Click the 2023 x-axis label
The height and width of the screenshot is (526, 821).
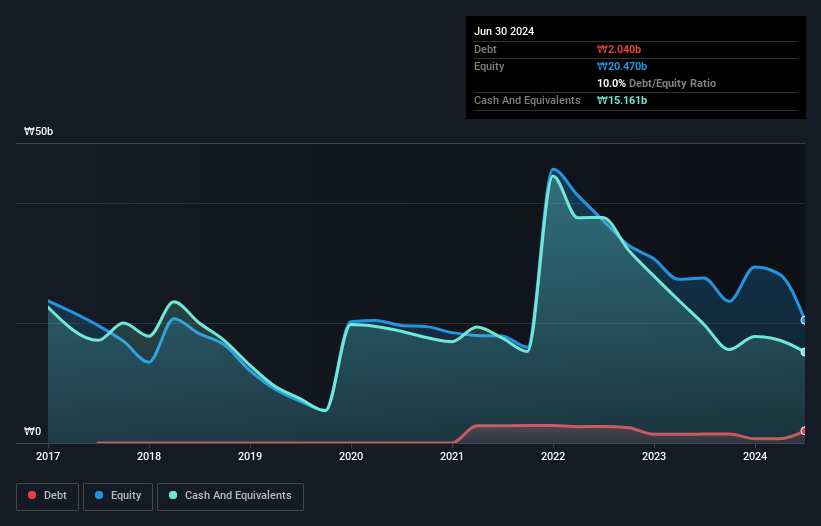pyautogui.click(x=654, y=456)
